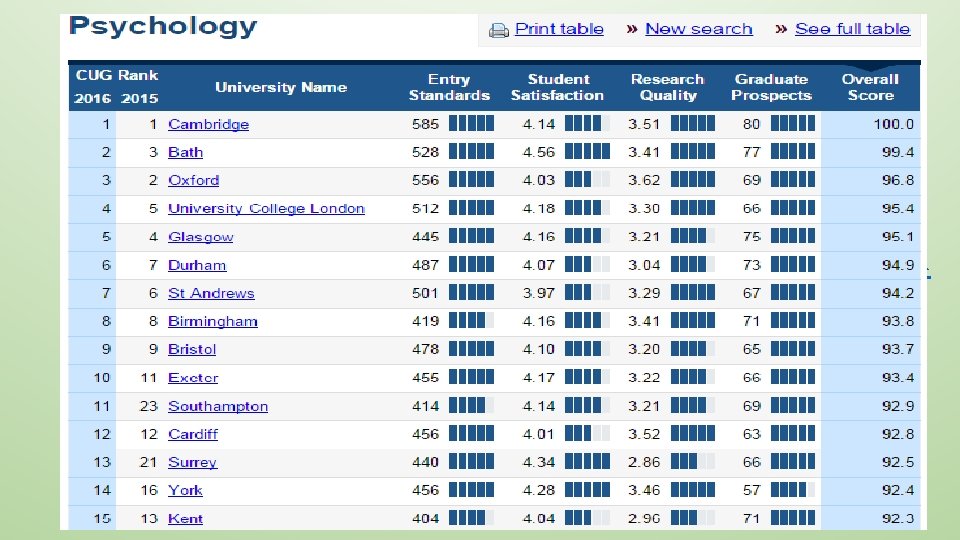Viewport: 960px width, 540px height.
Task: Click Cardiff's research quality value 3.52
Action: pyautogui.click(x=644, y=434)
